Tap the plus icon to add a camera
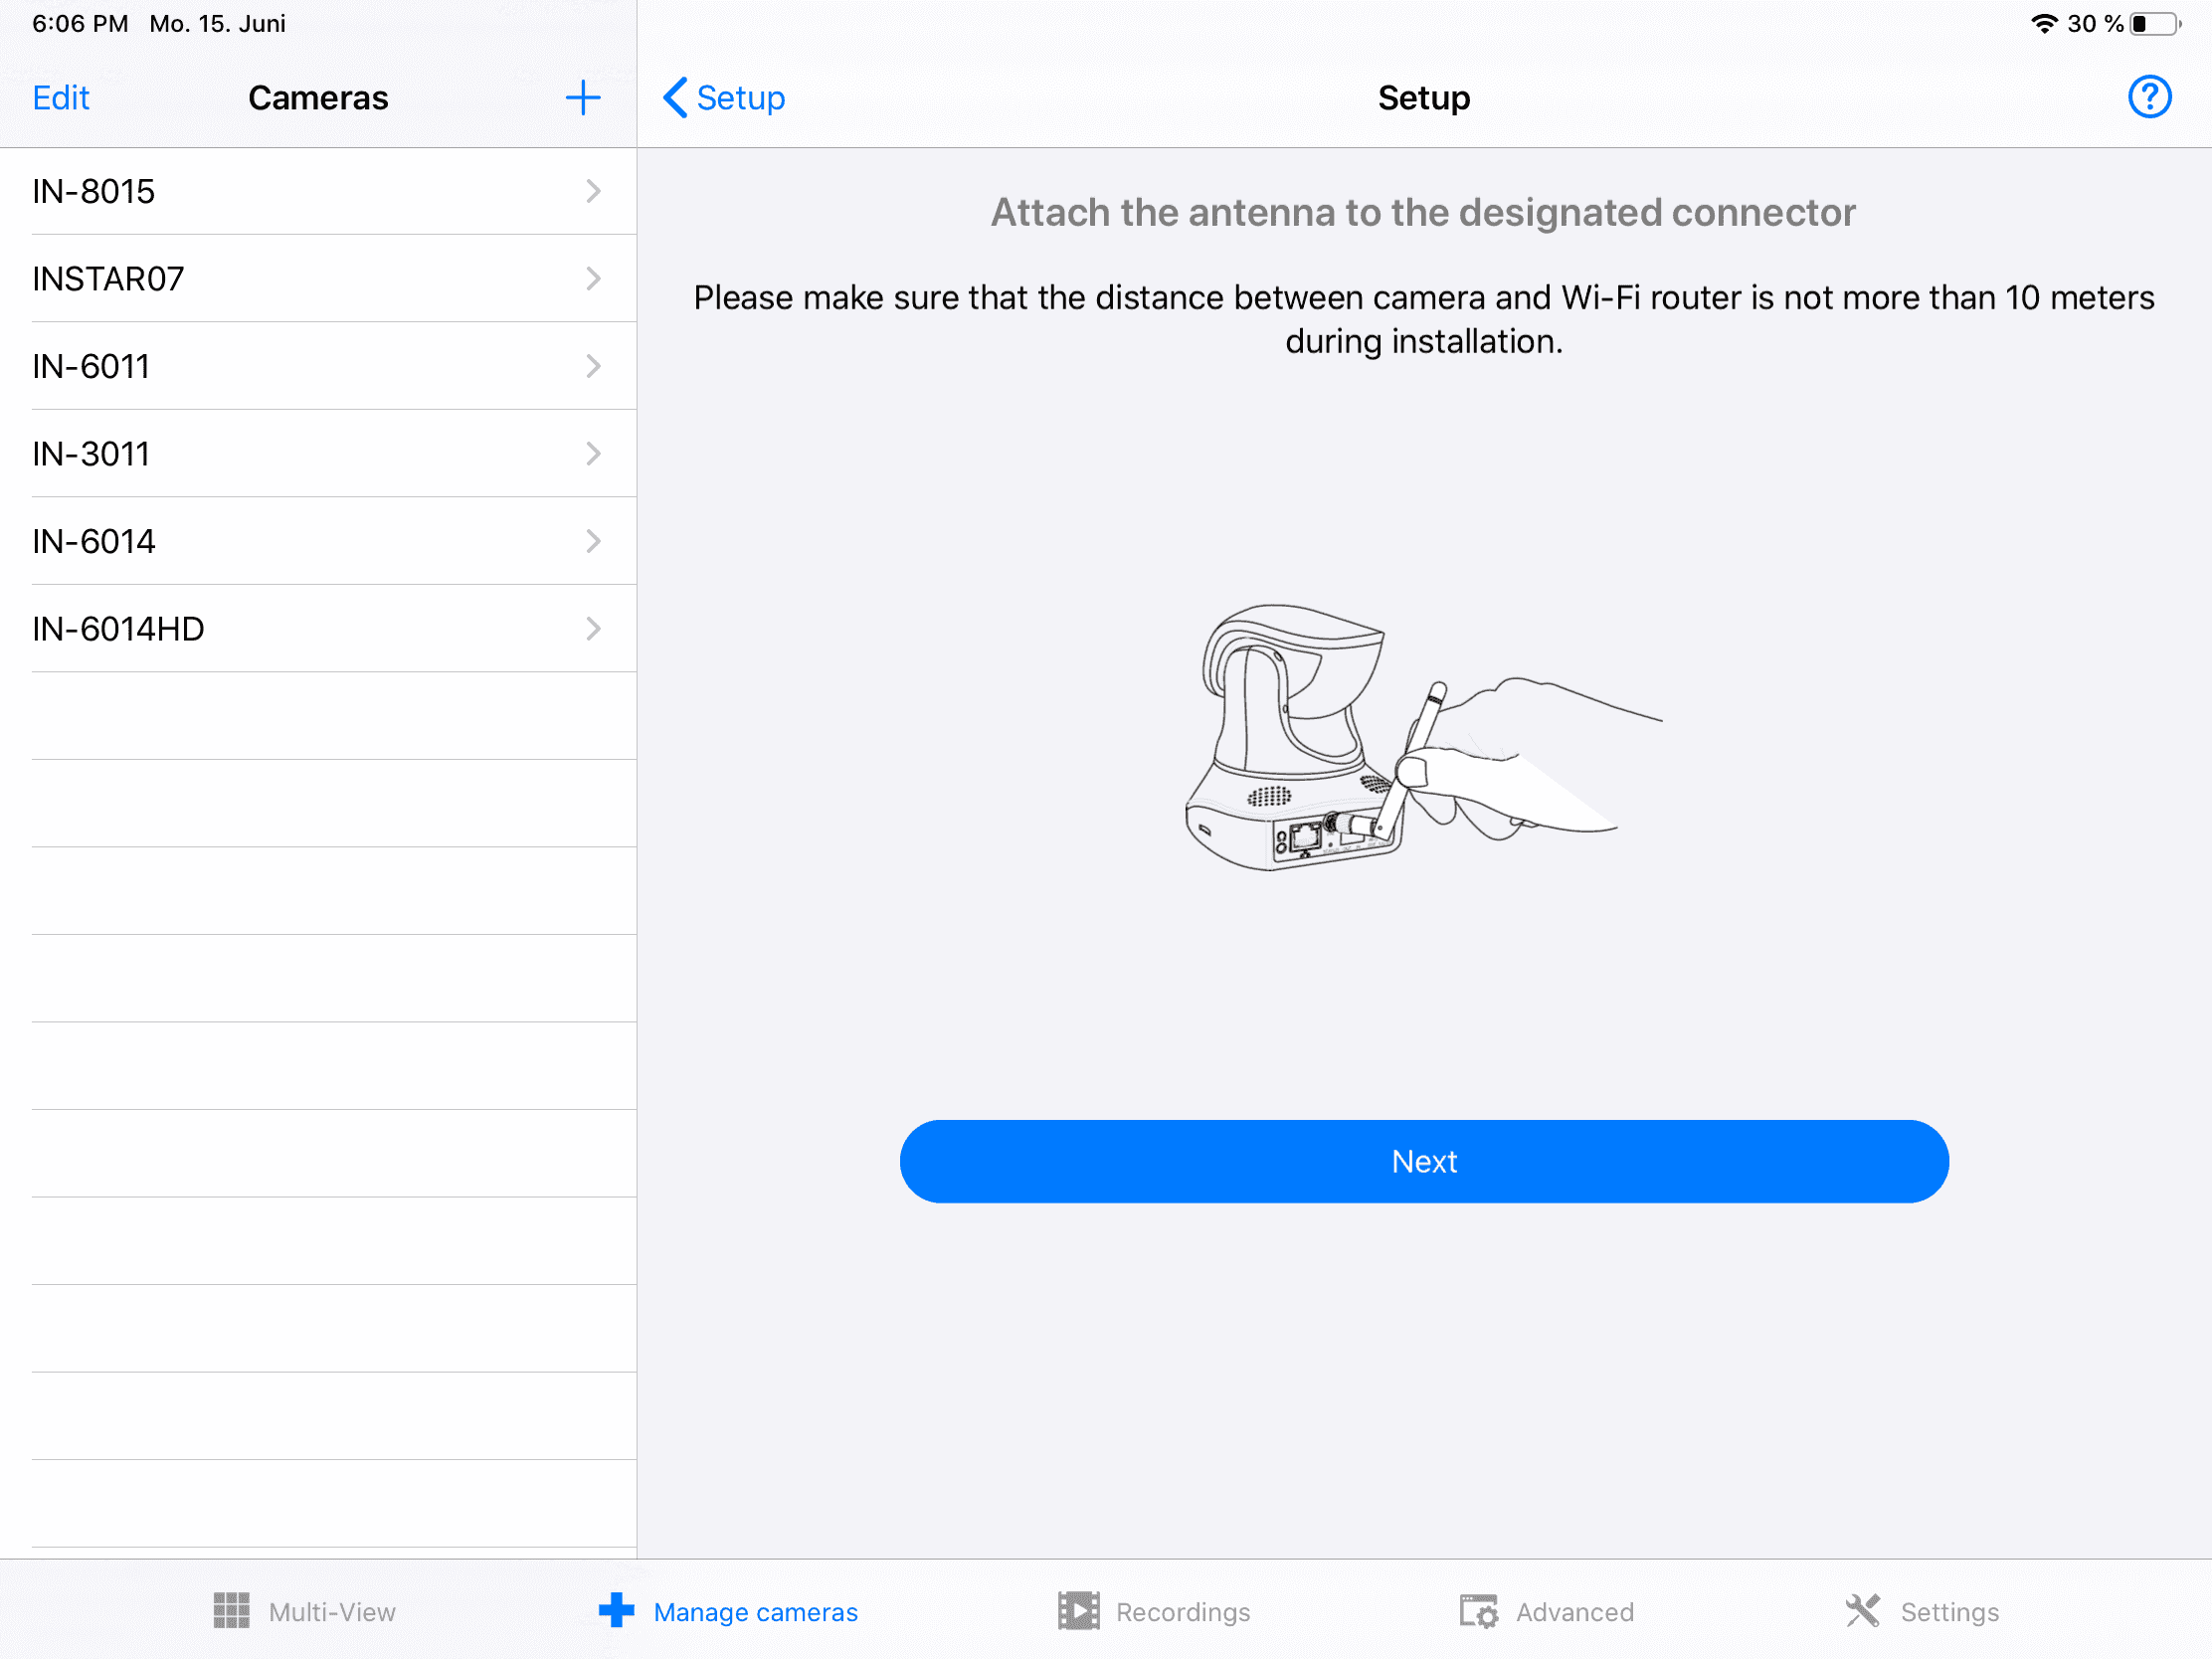 (582, 98)
